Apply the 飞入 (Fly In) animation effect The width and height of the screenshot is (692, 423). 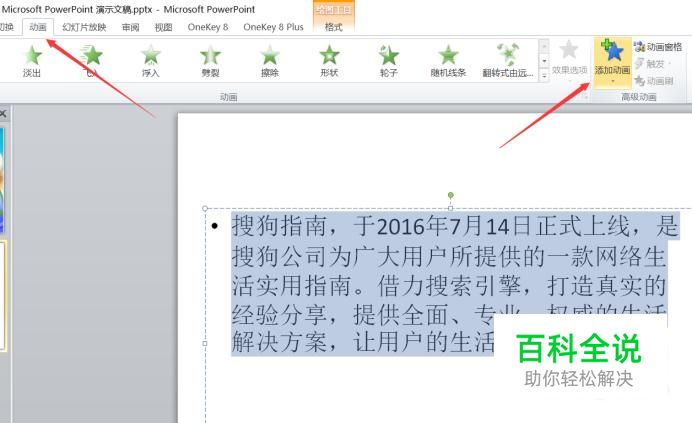point(92,61)
